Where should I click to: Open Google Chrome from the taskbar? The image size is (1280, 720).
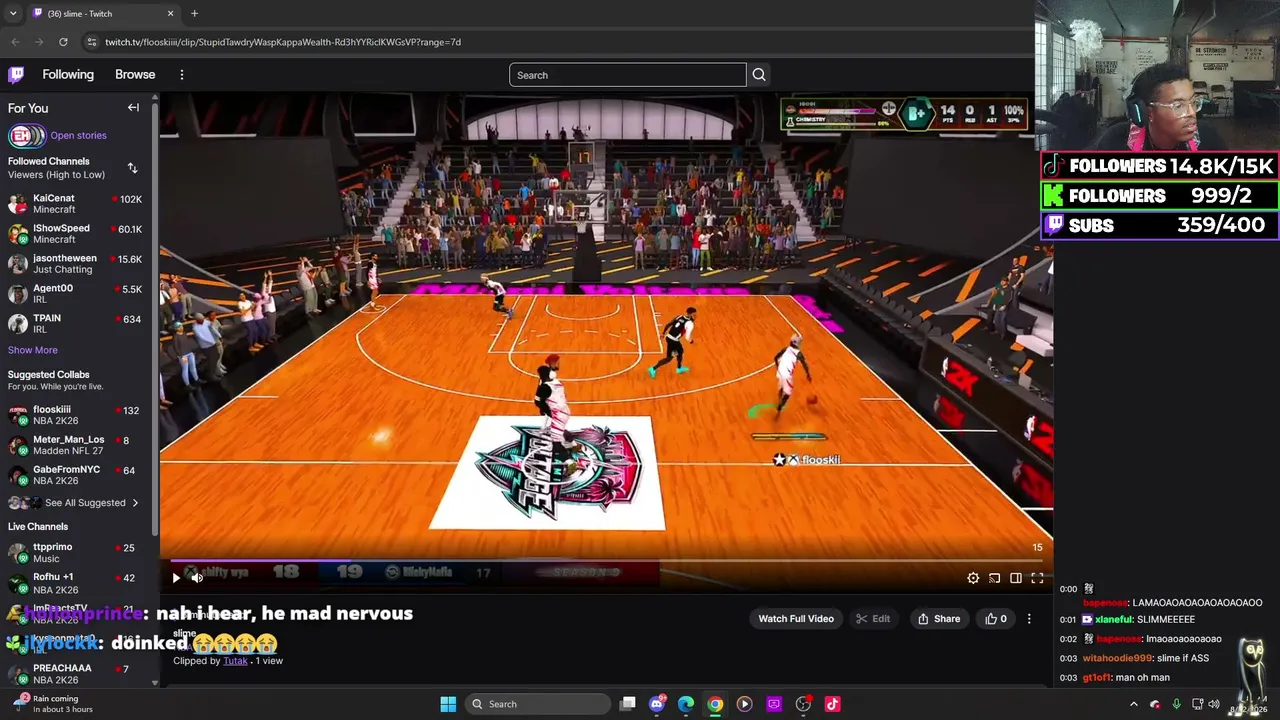pos(715,704)
